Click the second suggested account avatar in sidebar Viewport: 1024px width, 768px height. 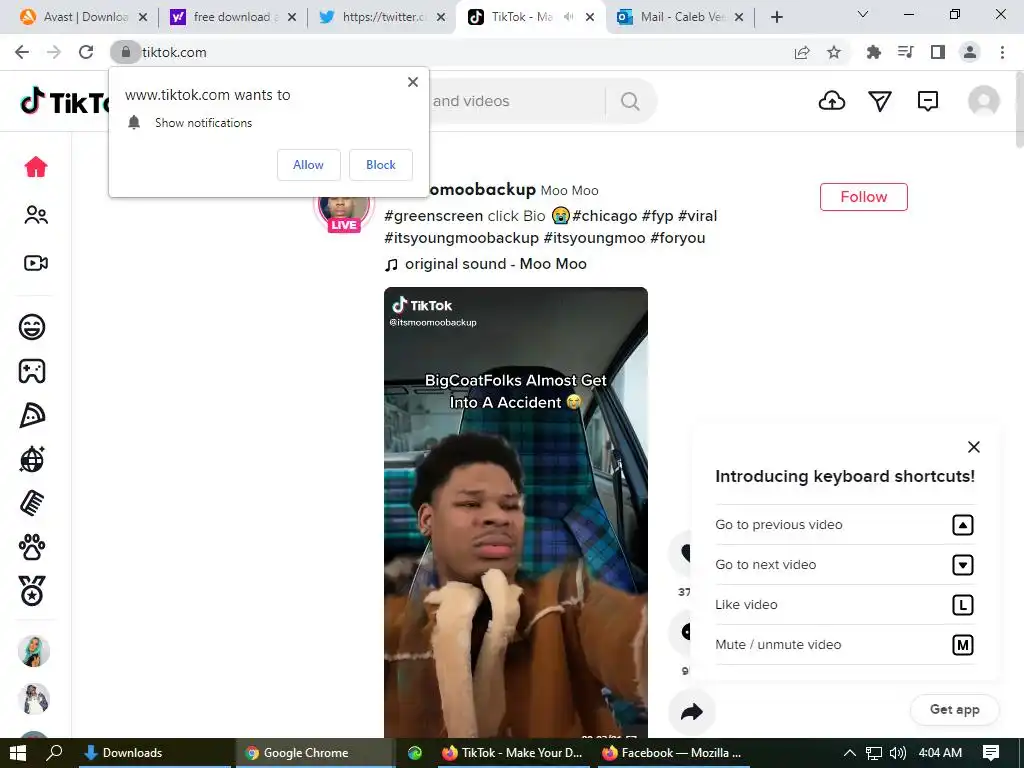coord(34,699)
